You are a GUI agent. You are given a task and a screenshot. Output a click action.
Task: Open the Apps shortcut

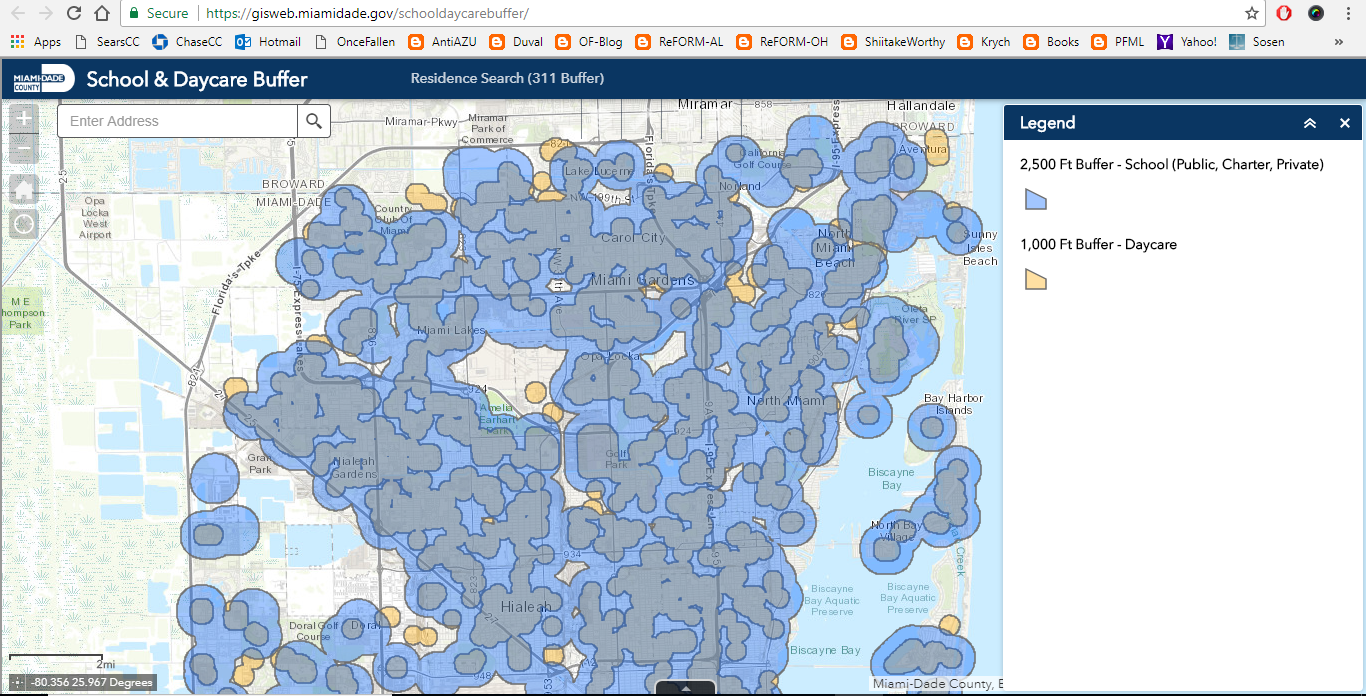point(36,42)
